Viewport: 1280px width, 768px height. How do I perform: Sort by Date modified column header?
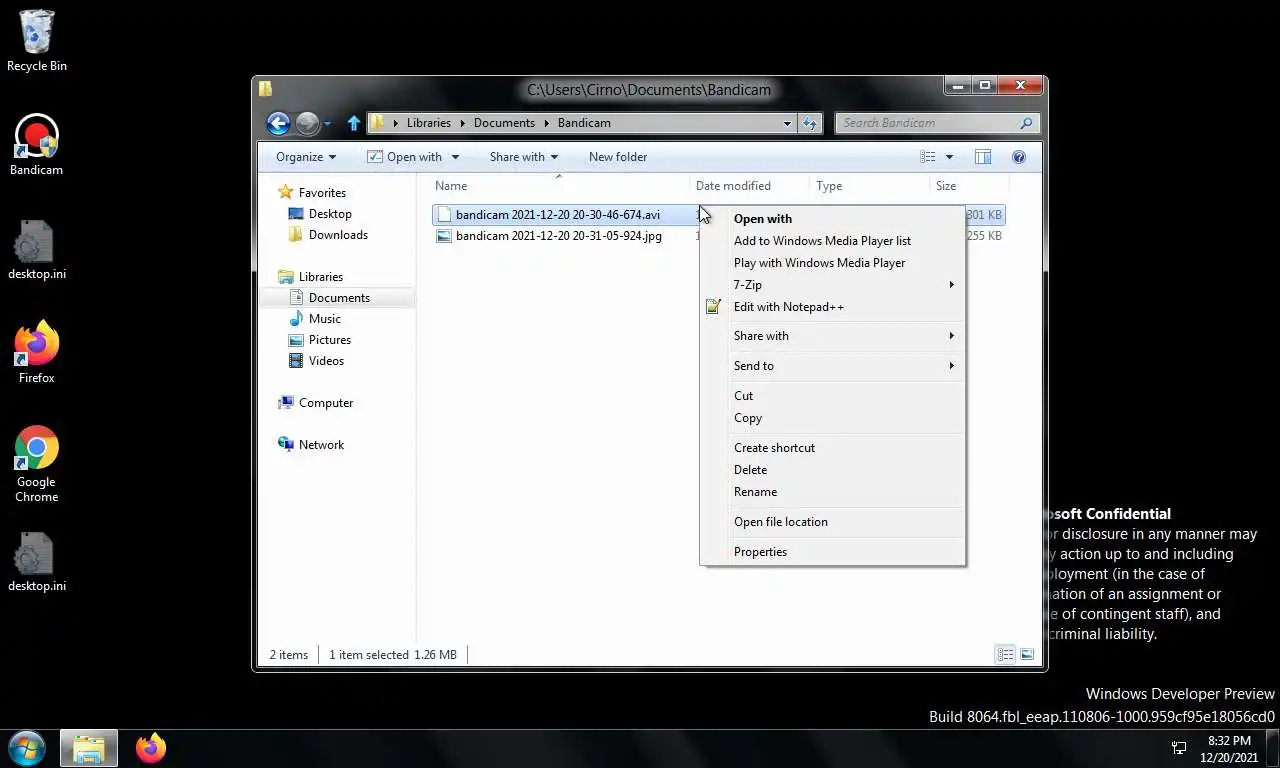click(x=750, y=186)
